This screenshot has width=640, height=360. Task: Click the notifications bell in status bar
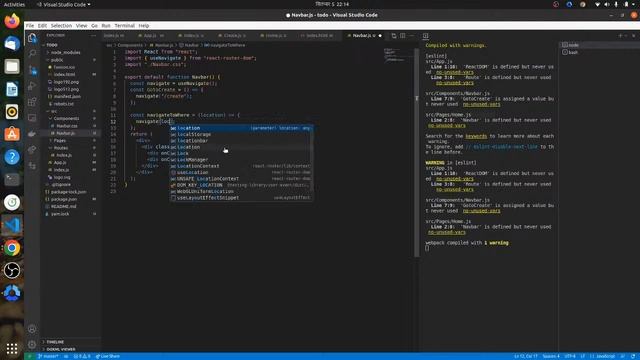coord(633,356)
